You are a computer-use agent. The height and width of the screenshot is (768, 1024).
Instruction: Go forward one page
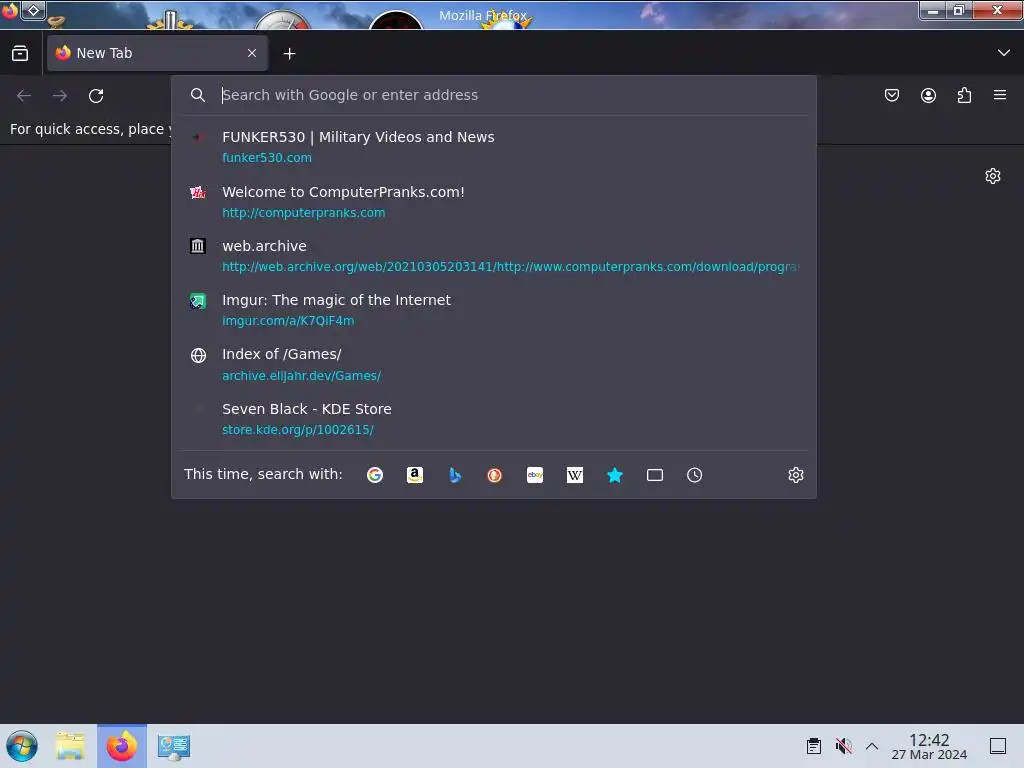point(60,96)
